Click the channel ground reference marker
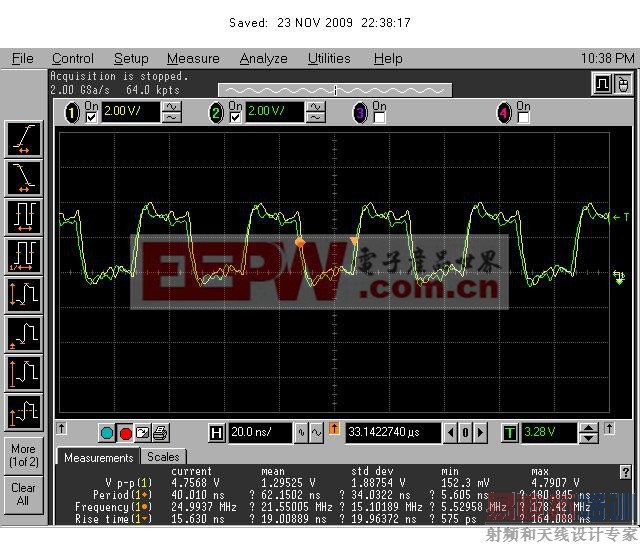 (x=619, y=278)
